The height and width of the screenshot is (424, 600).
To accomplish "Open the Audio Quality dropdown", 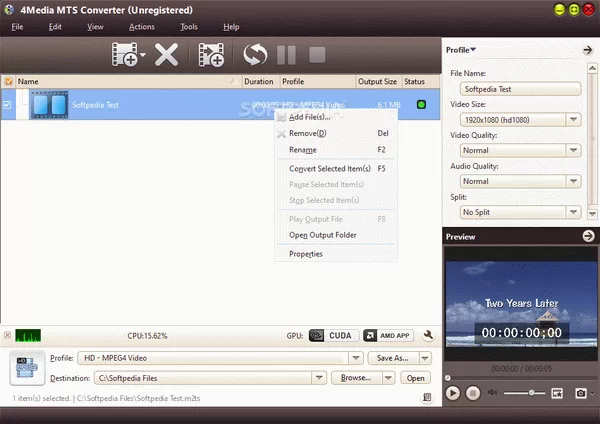I will pyautogui.click(x=573, y=181).
